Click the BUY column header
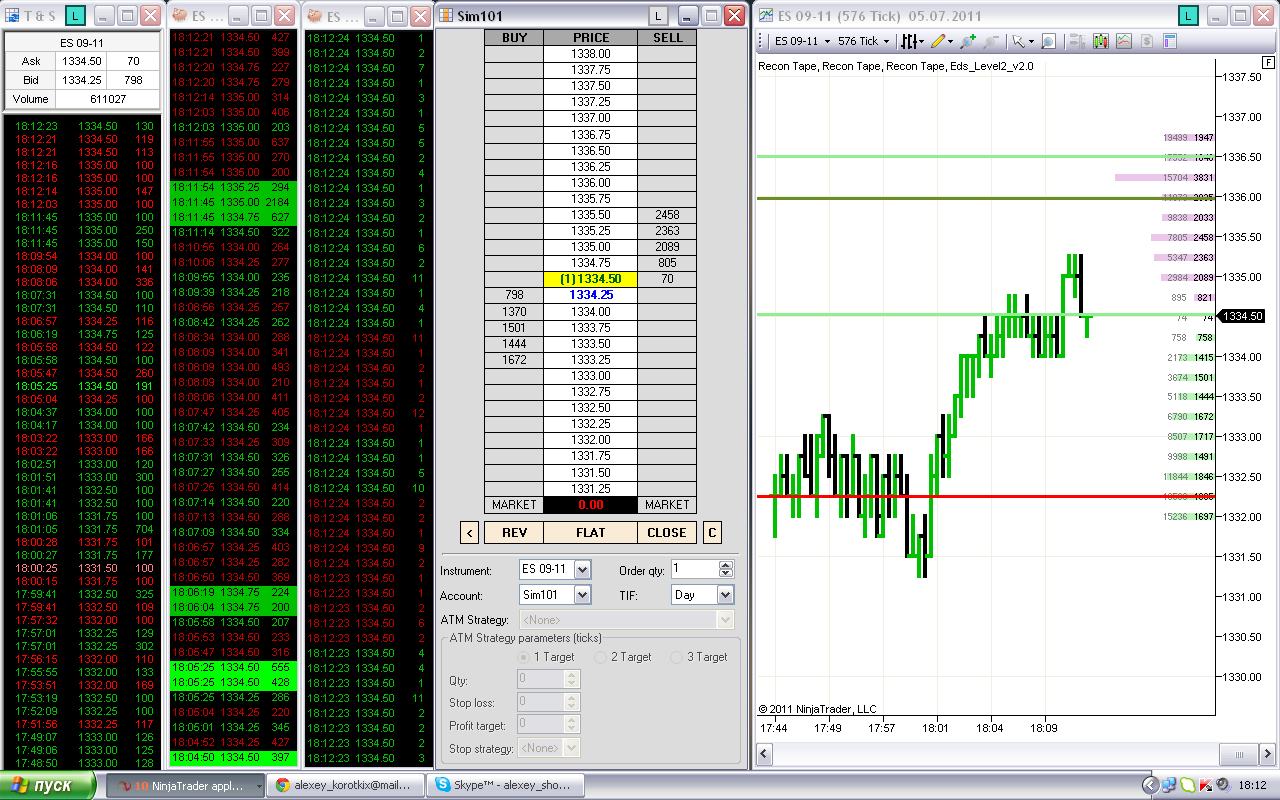The height and width of the screenshot is (800, 1280). pos(514,37)
